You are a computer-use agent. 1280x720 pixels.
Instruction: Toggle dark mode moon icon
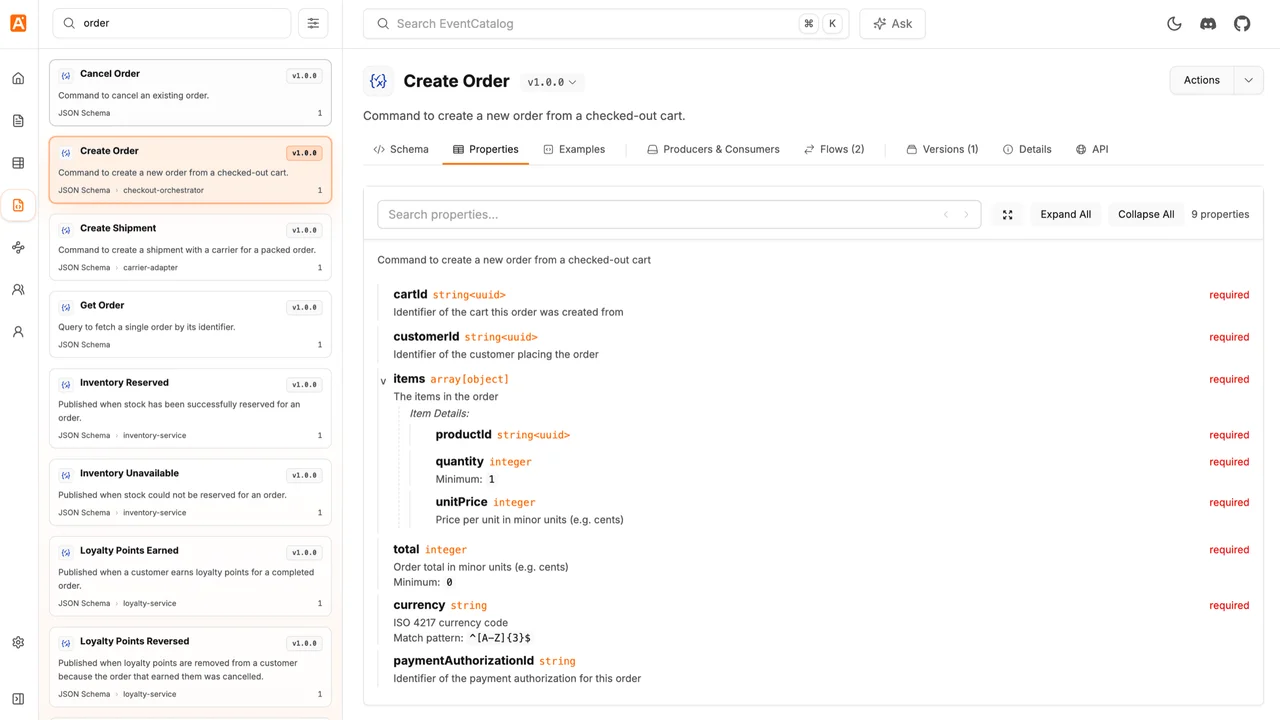[x=1174, y=24]
